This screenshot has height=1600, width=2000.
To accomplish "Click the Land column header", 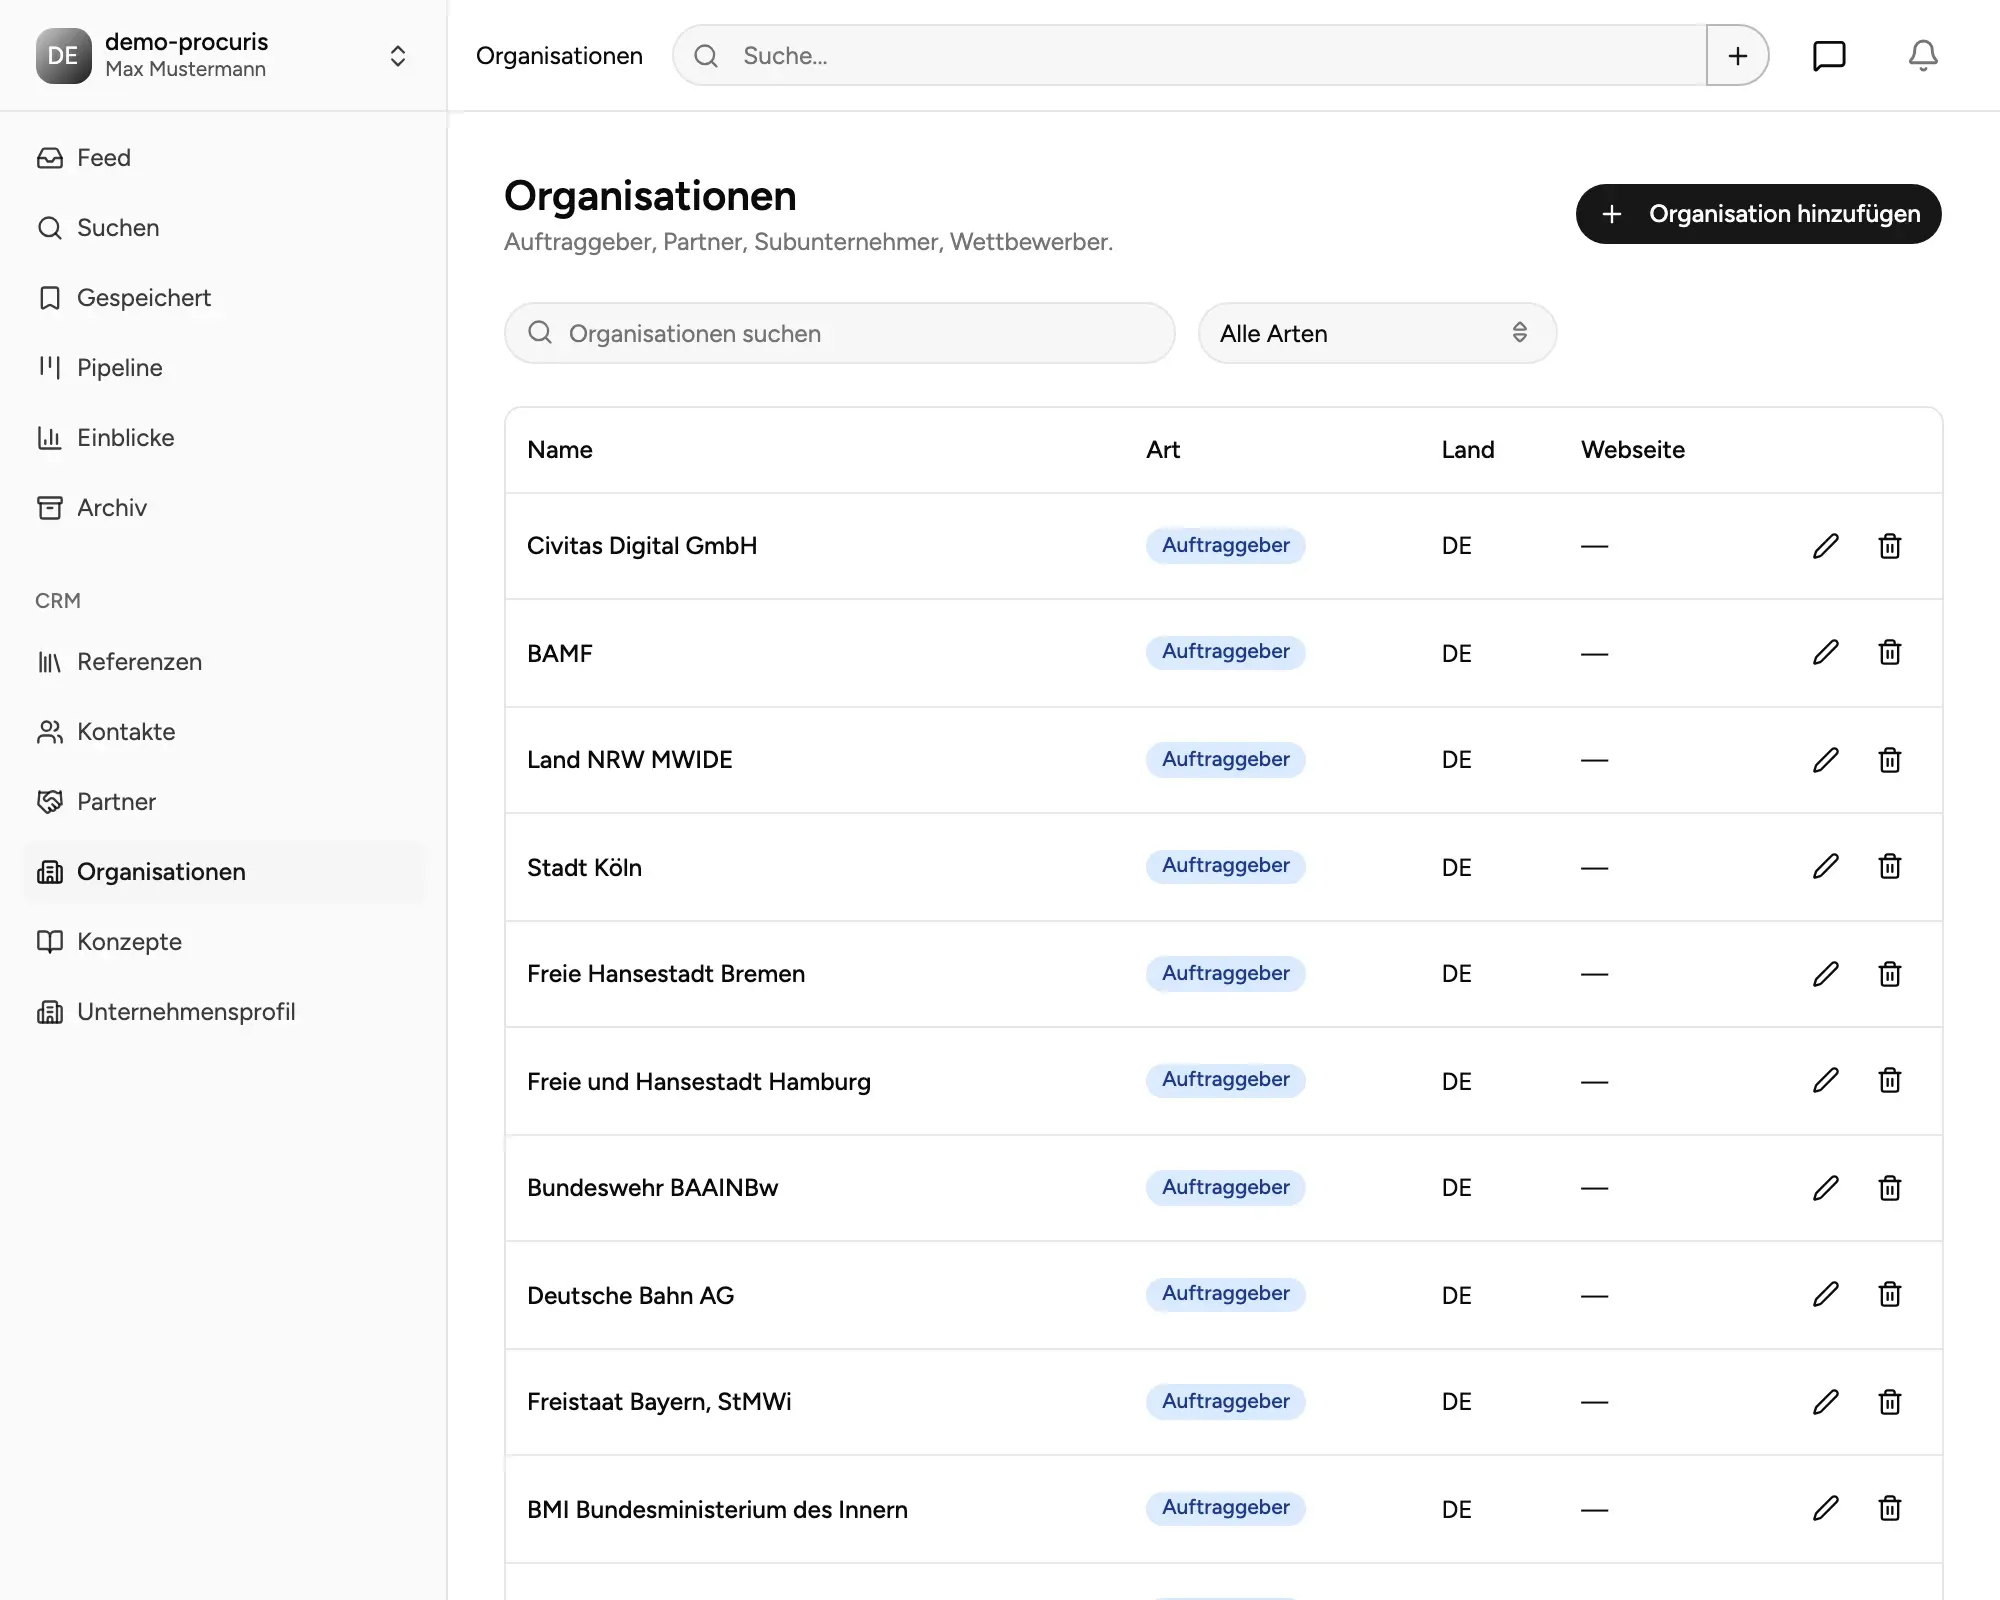I will 1468,450.
